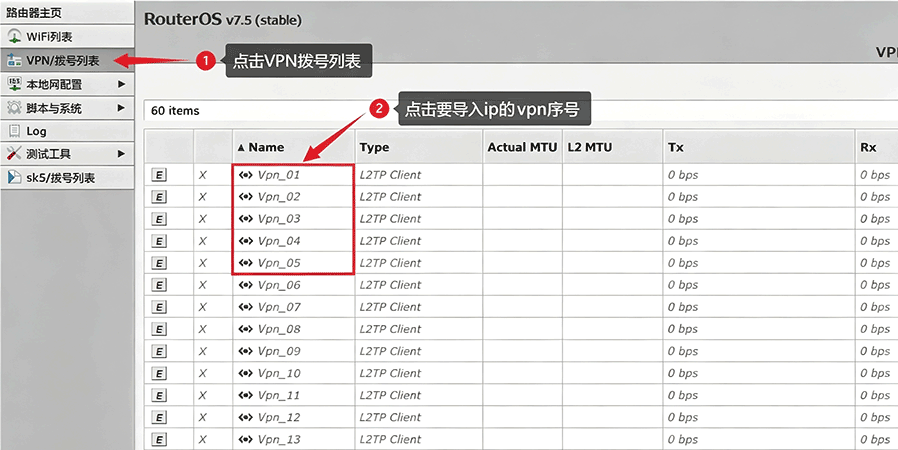
Task: Click the interface icon beside Vpn_03
Action: pyautogui.click(x=246, y=219)
